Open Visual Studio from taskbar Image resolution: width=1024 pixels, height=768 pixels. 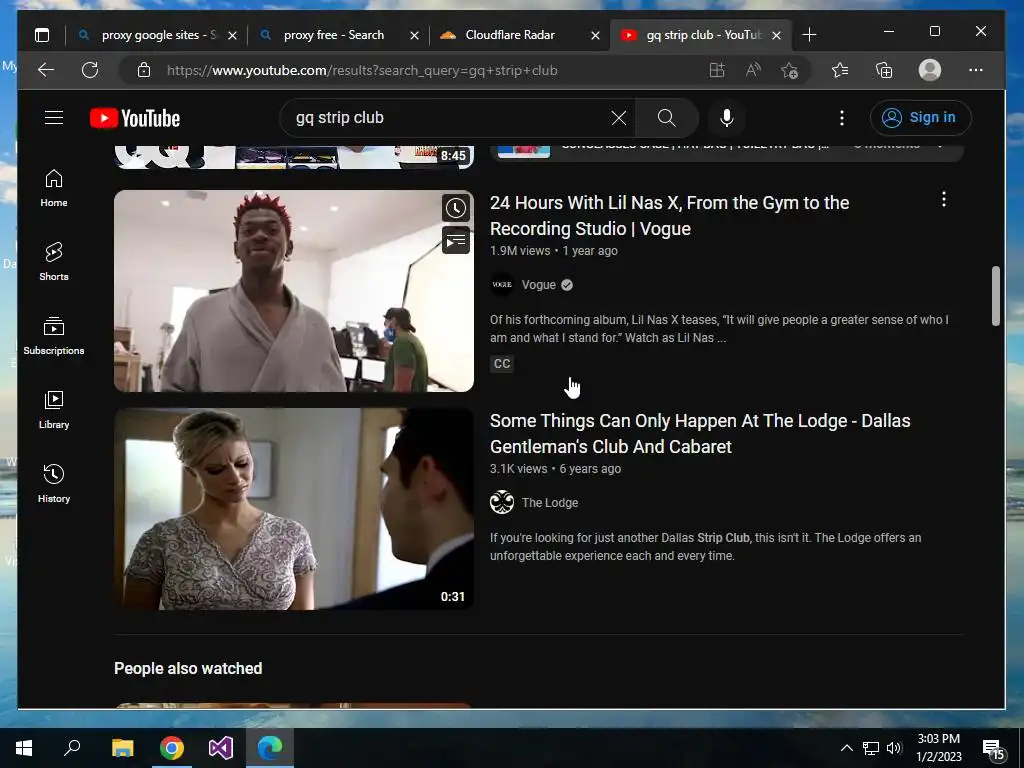pos(221,748)
